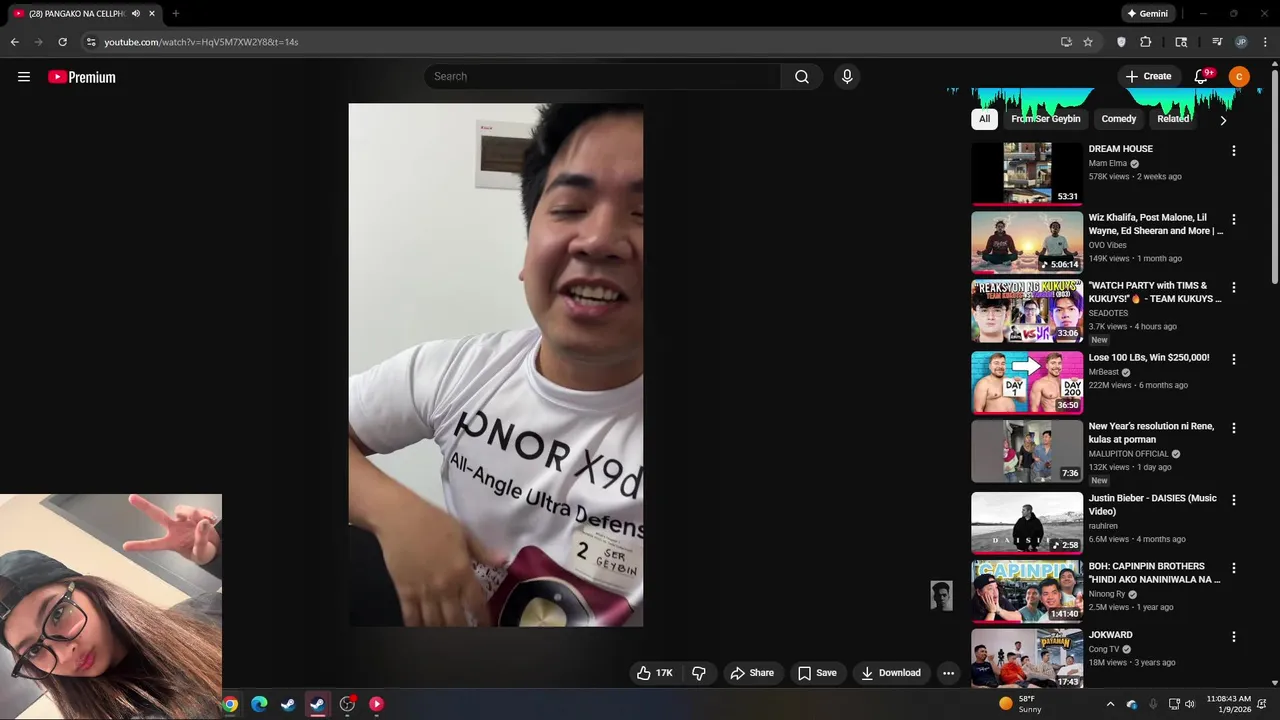The height and width of the screenshot is (720, 1280).
Task: Click the main video player
Action: [496, 365]
